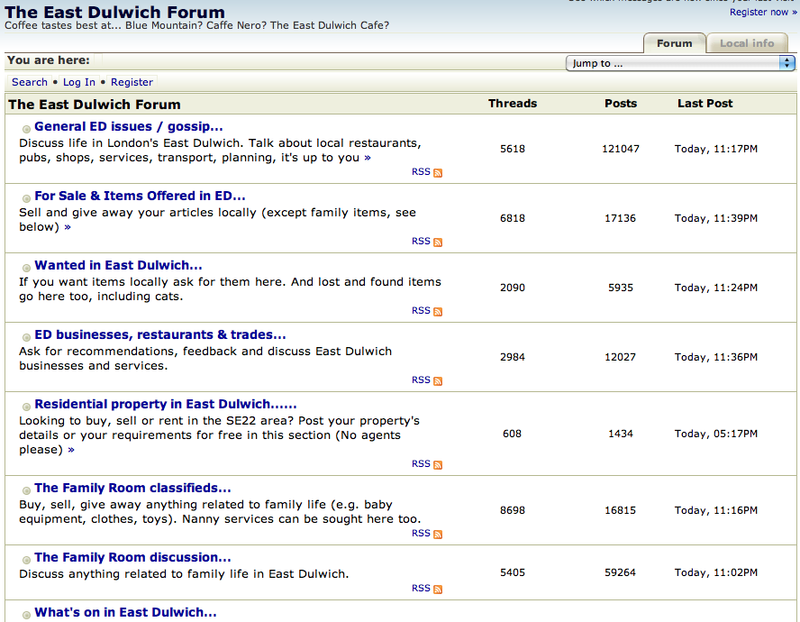This screenshot has height=622, width=800.
Task: Open Residential property in East Dulwich forum
Action: pyautogui.click(x=165, y=404)
